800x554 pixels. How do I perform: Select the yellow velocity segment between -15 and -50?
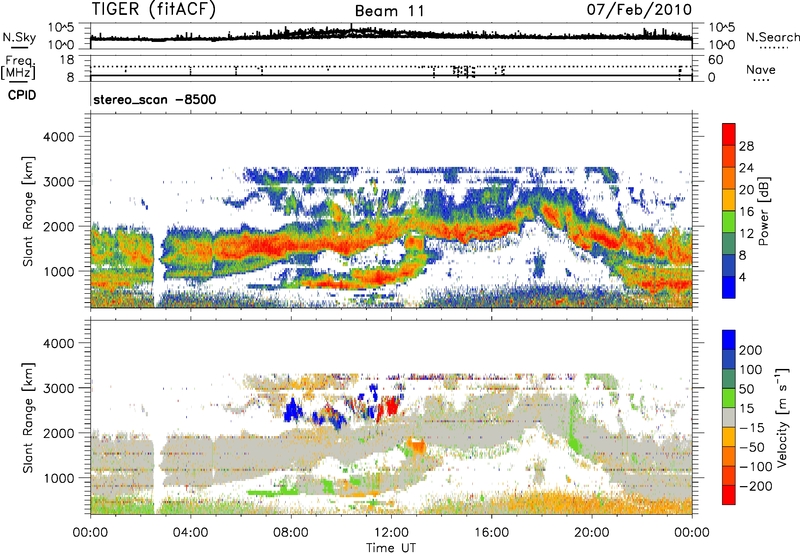pyautogui.click(x=729, y=437)
